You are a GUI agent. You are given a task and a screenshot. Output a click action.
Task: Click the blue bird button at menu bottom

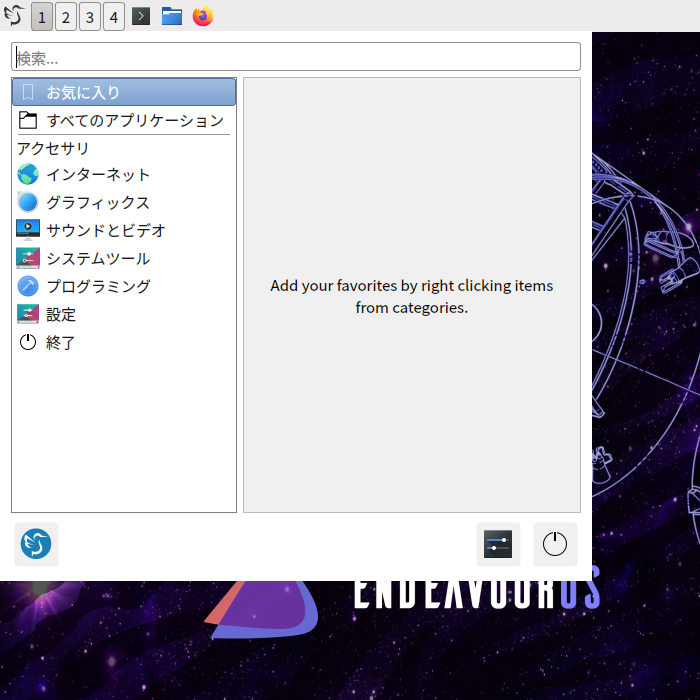[x=36, y=544]
